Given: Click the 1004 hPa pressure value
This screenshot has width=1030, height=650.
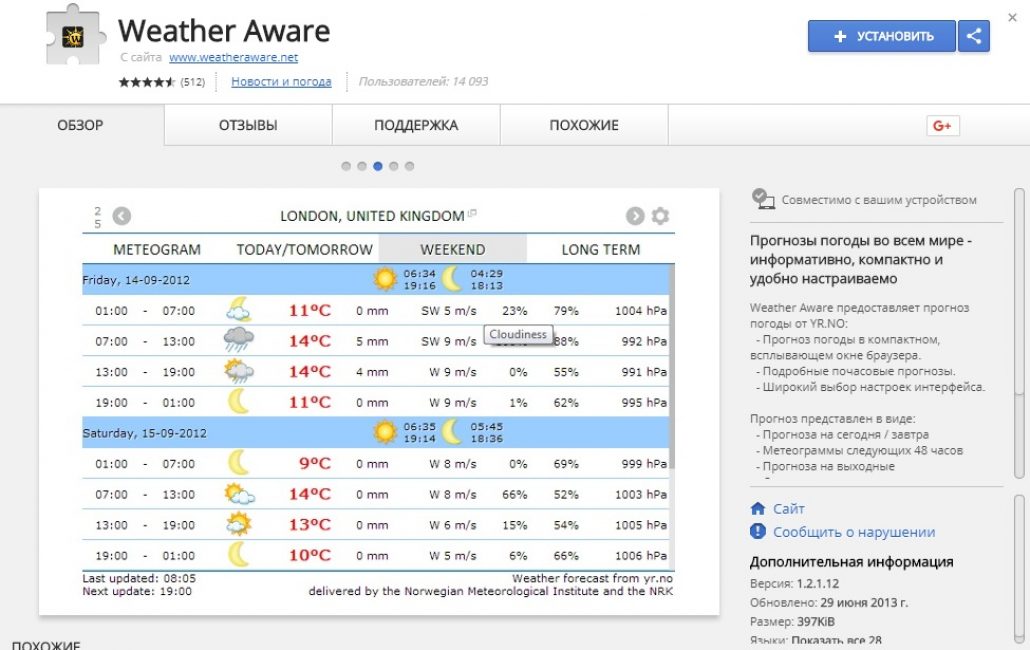Looking at the screenshot, I should 640,311.
